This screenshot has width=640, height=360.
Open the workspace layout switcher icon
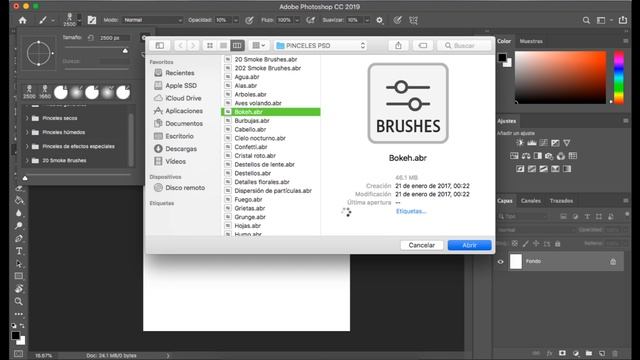[x=601, y=20]
